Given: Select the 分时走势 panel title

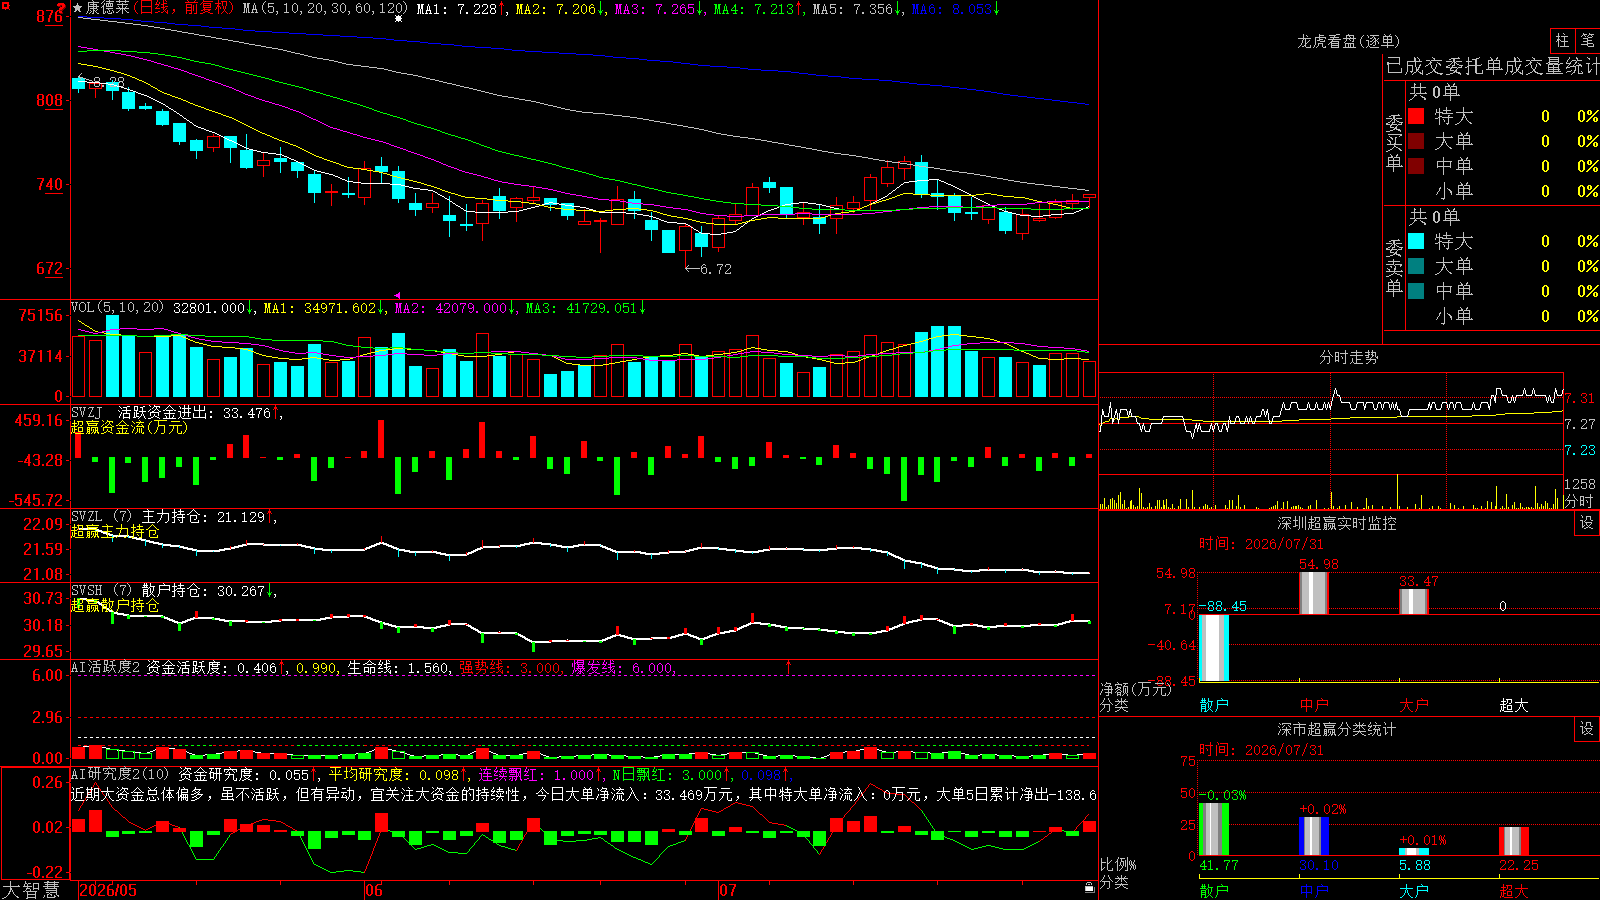Looking at the screenshot, I should 1348,357.
